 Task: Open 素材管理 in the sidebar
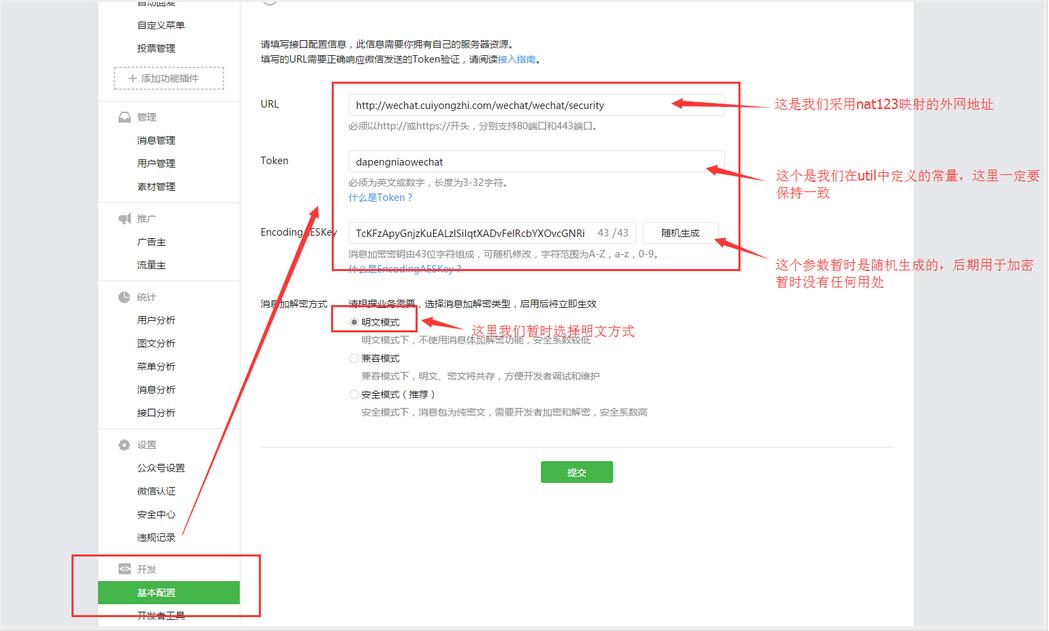click(x=156, y=187)
